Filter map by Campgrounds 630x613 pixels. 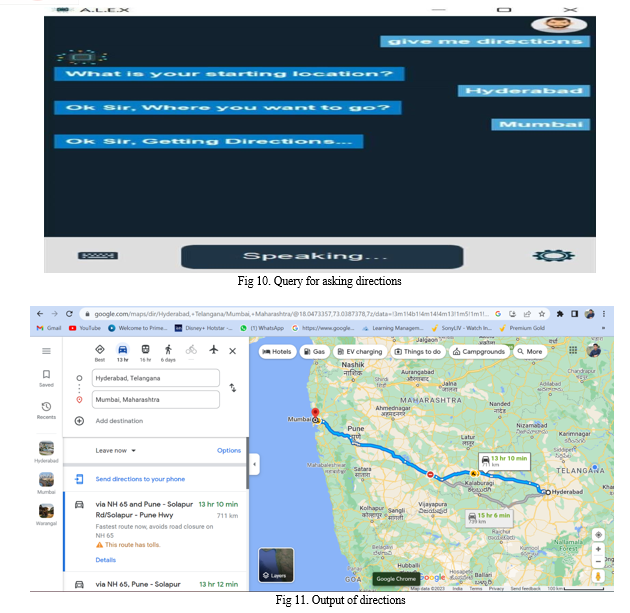coord(479,351)
